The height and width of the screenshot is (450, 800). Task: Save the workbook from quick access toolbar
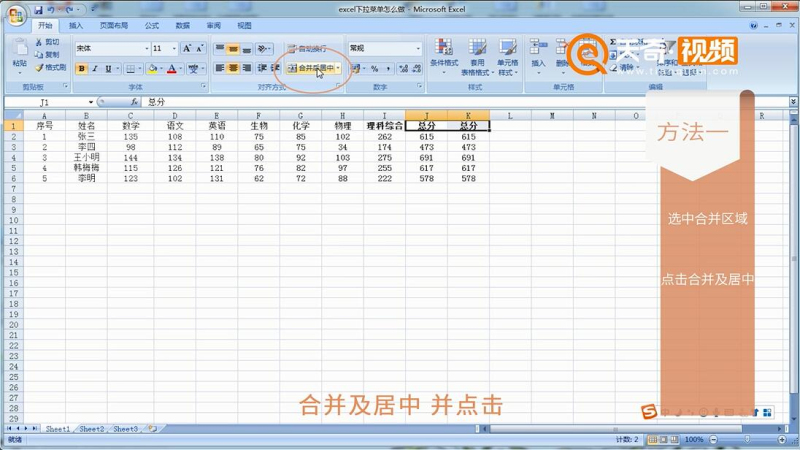(38, 9)
